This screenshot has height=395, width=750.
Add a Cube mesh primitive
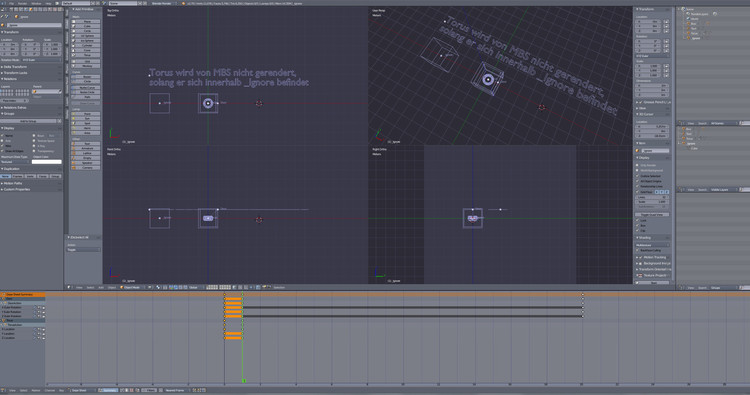86,26
